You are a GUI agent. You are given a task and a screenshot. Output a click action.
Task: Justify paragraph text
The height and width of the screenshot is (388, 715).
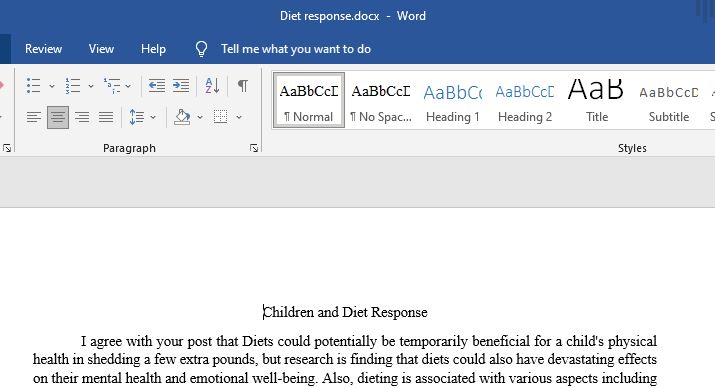point(106,118)
